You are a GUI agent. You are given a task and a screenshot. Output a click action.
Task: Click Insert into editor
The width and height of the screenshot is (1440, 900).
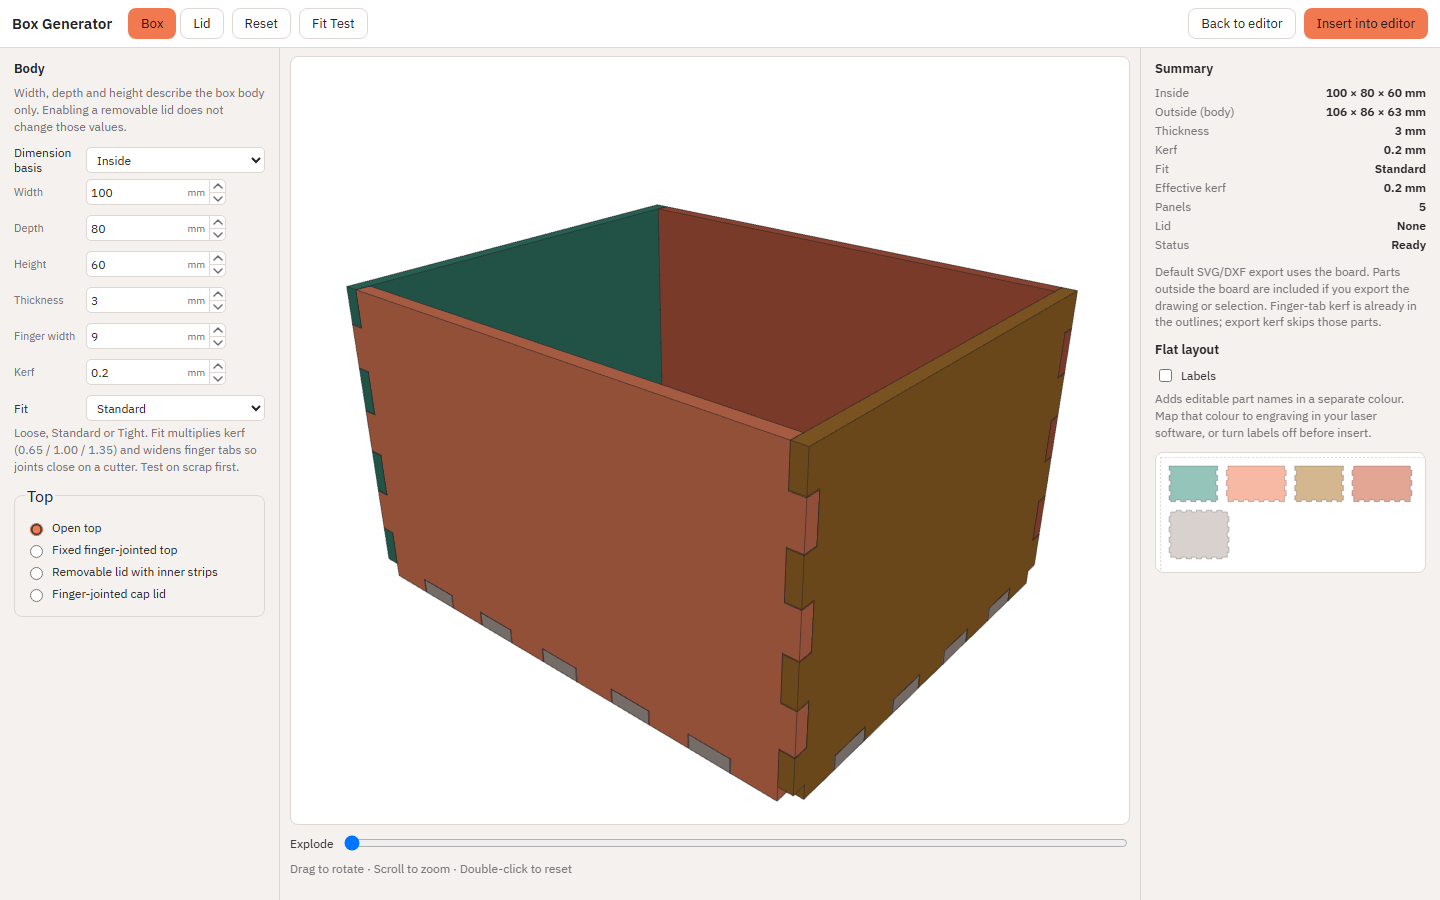pyautogui.click(x=1366, y=23)
